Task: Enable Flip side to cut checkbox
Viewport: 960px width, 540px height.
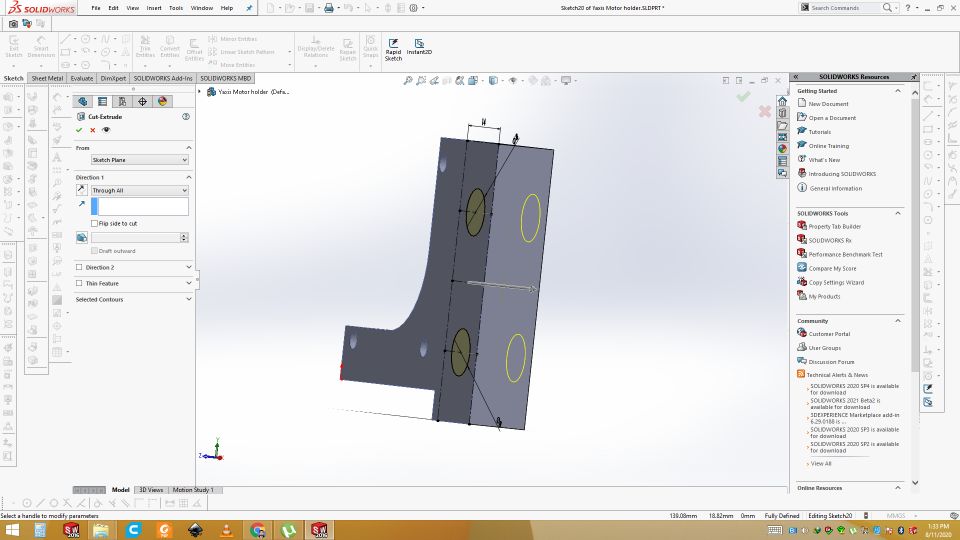Action: 94,223
